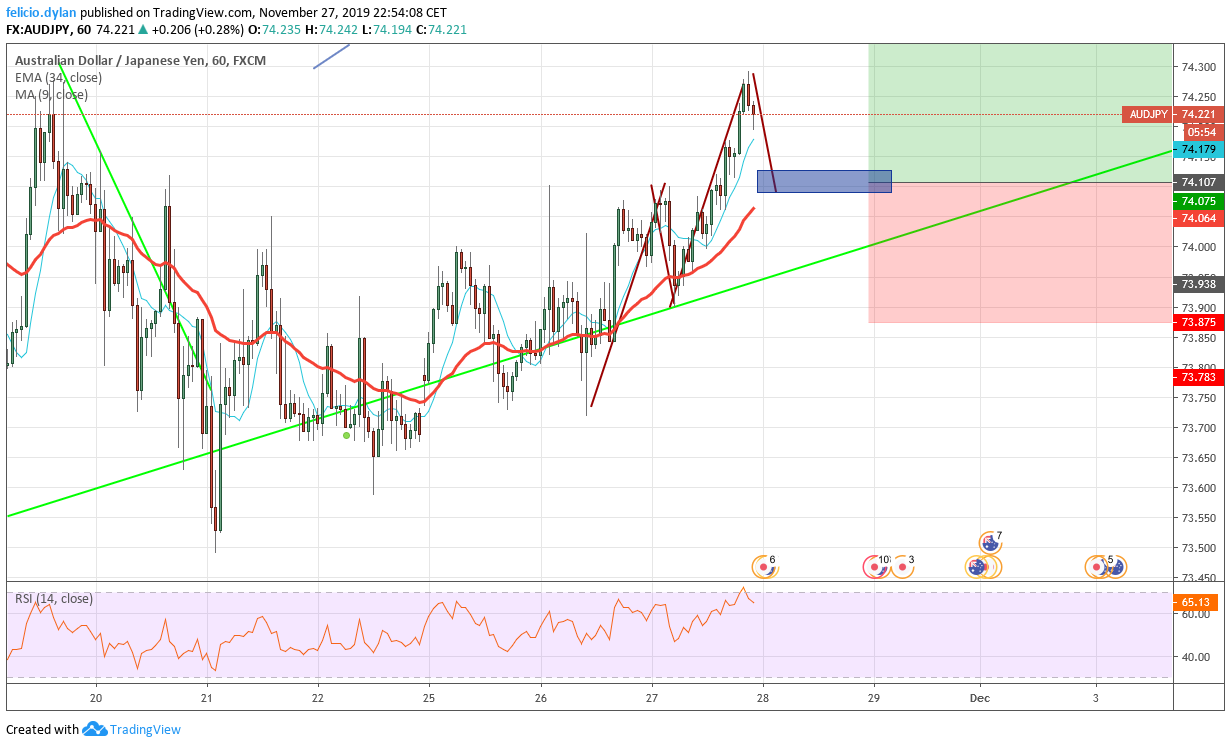Click the blue MA value label 74.179
1231x747 pixels.
(1199, 149)
